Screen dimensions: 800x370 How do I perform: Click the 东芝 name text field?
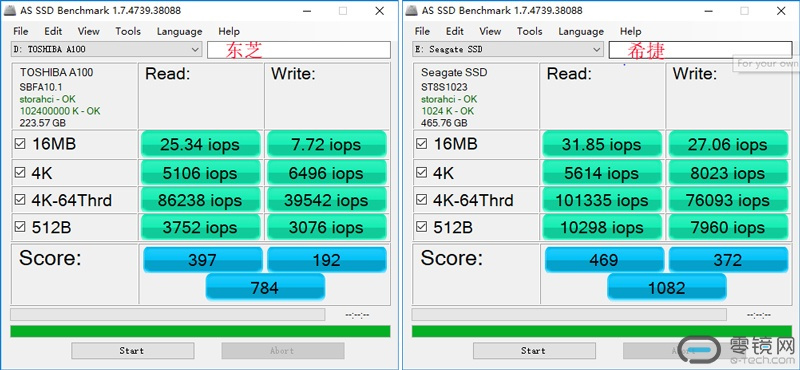(298, 50)
